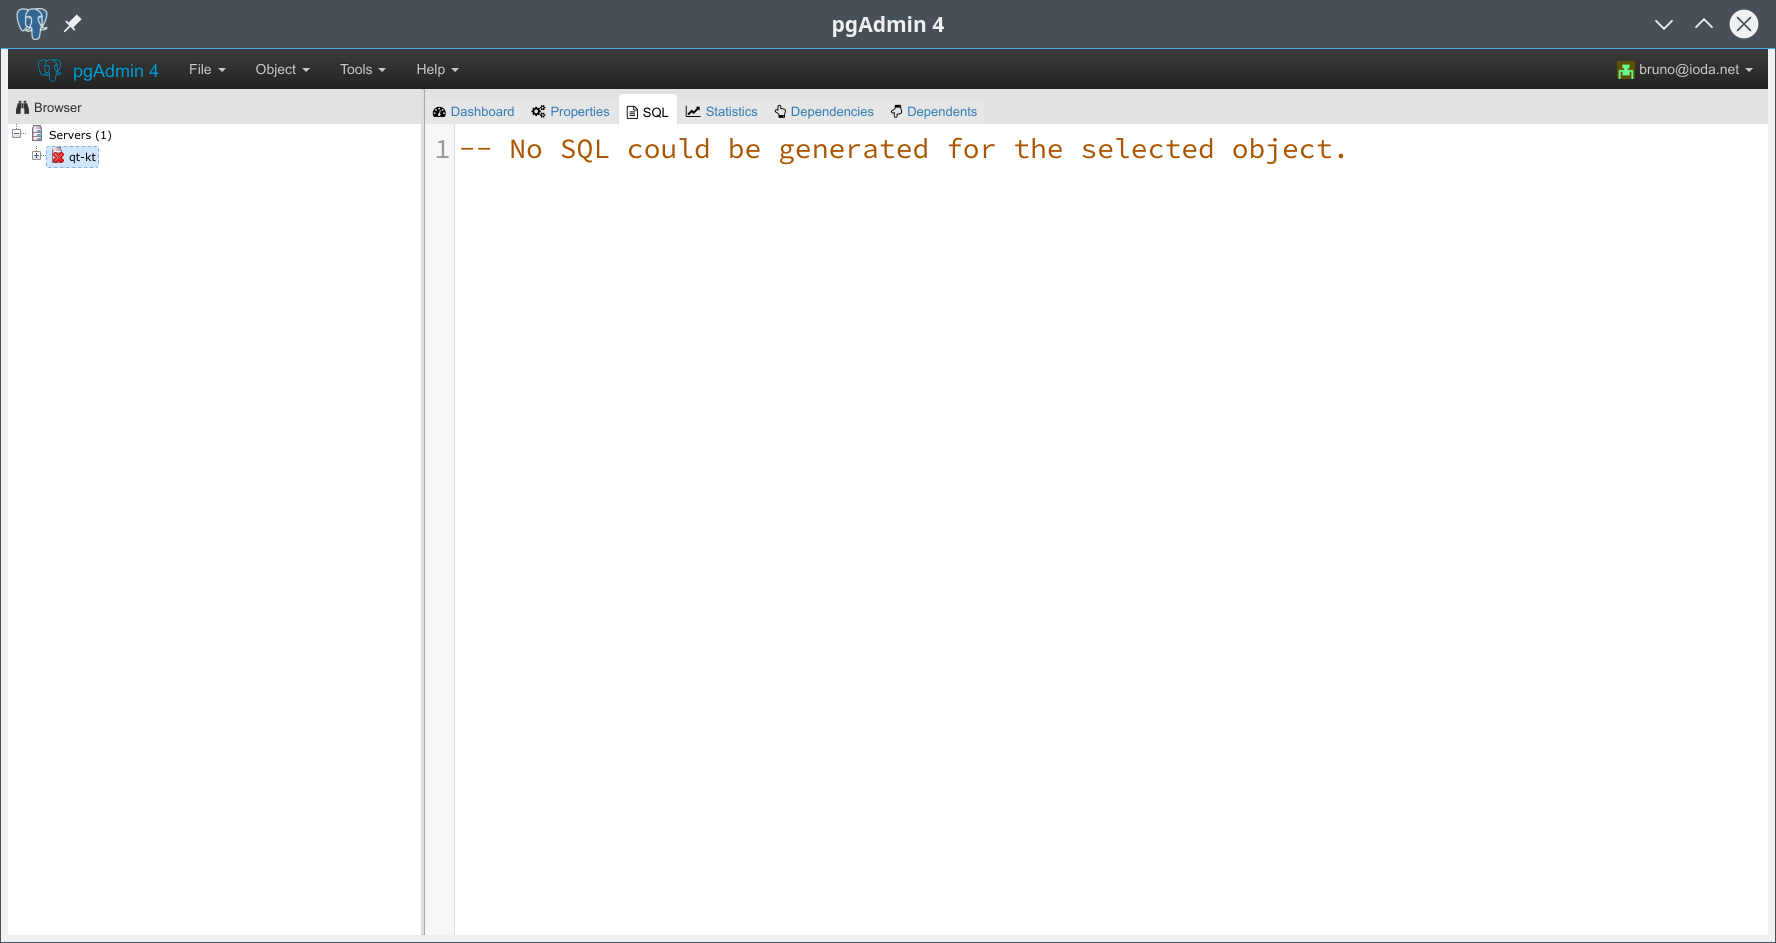1776x943 pixels.
Task: Open the File menu
Action: coord(207,70)
